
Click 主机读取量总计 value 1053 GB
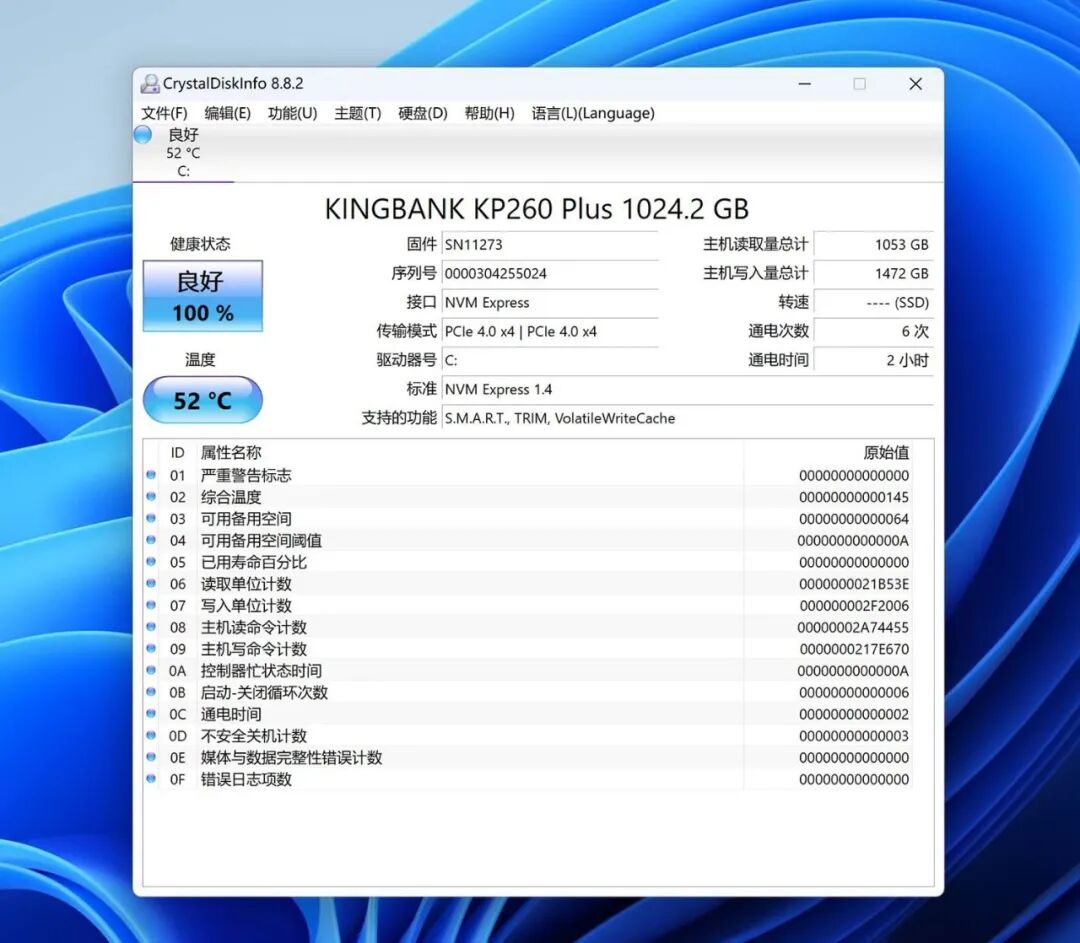point(873,245)
